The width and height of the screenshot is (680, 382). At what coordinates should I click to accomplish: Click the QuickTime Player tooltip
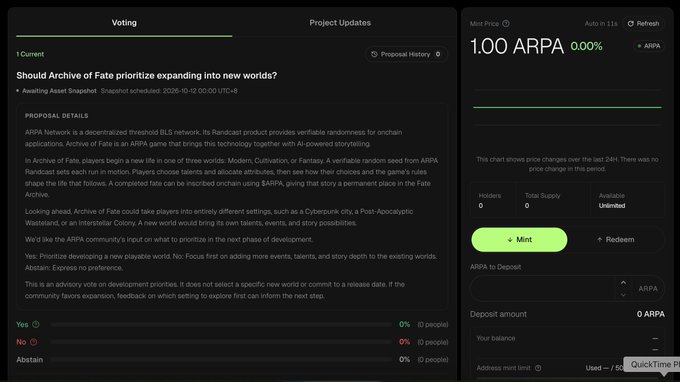651,364
